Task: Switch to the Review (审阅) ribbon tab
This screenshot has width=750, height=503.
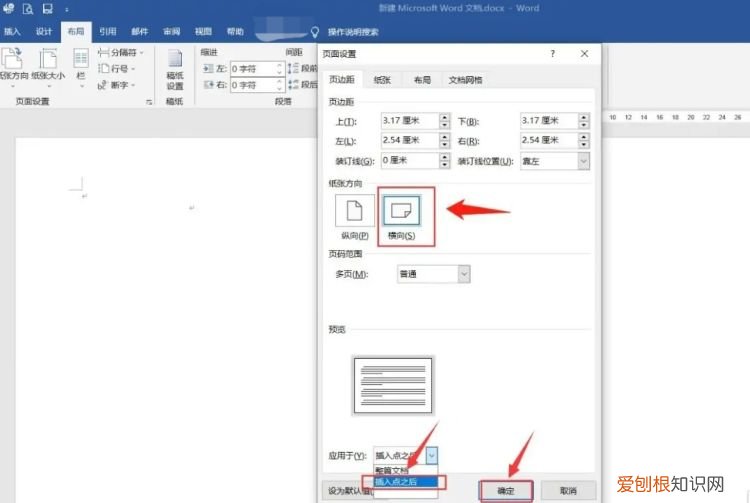Action: (171, 32)
